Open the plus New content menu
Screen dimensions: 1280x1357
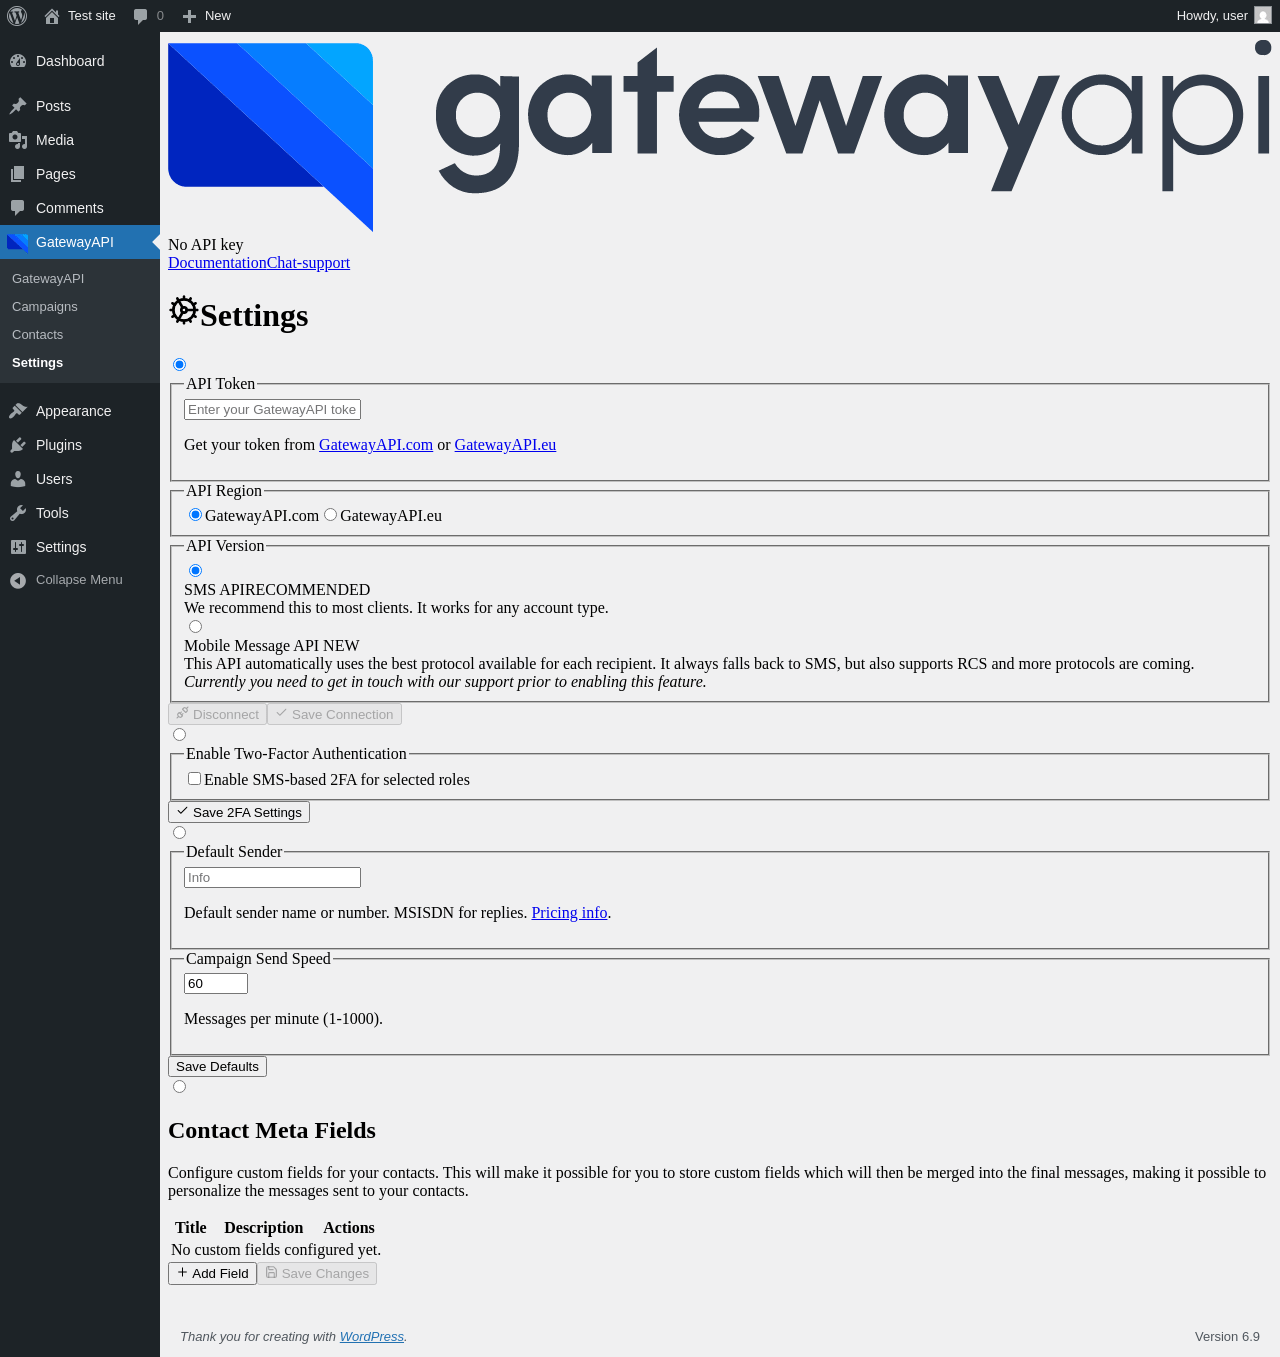pos(189,16)
